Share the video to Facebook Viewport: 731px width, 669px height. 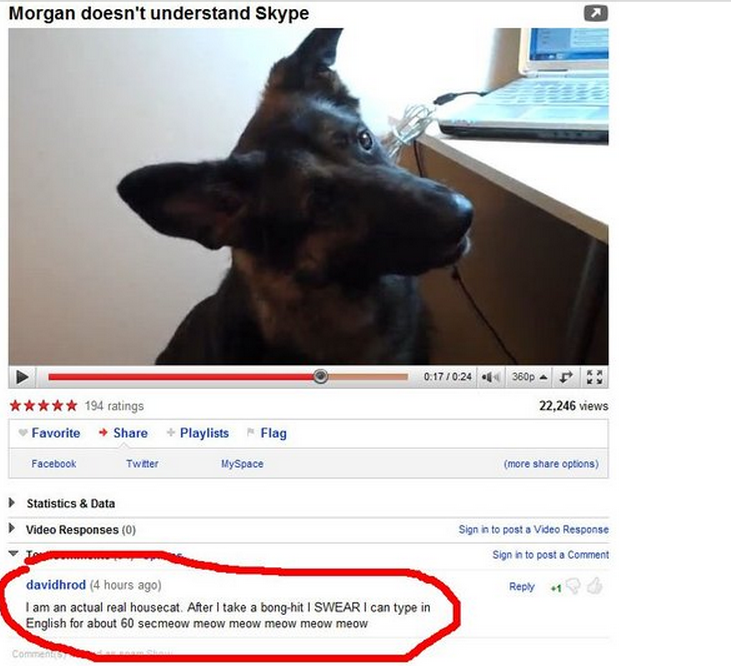pyautogui.click(x=54, y=463)
